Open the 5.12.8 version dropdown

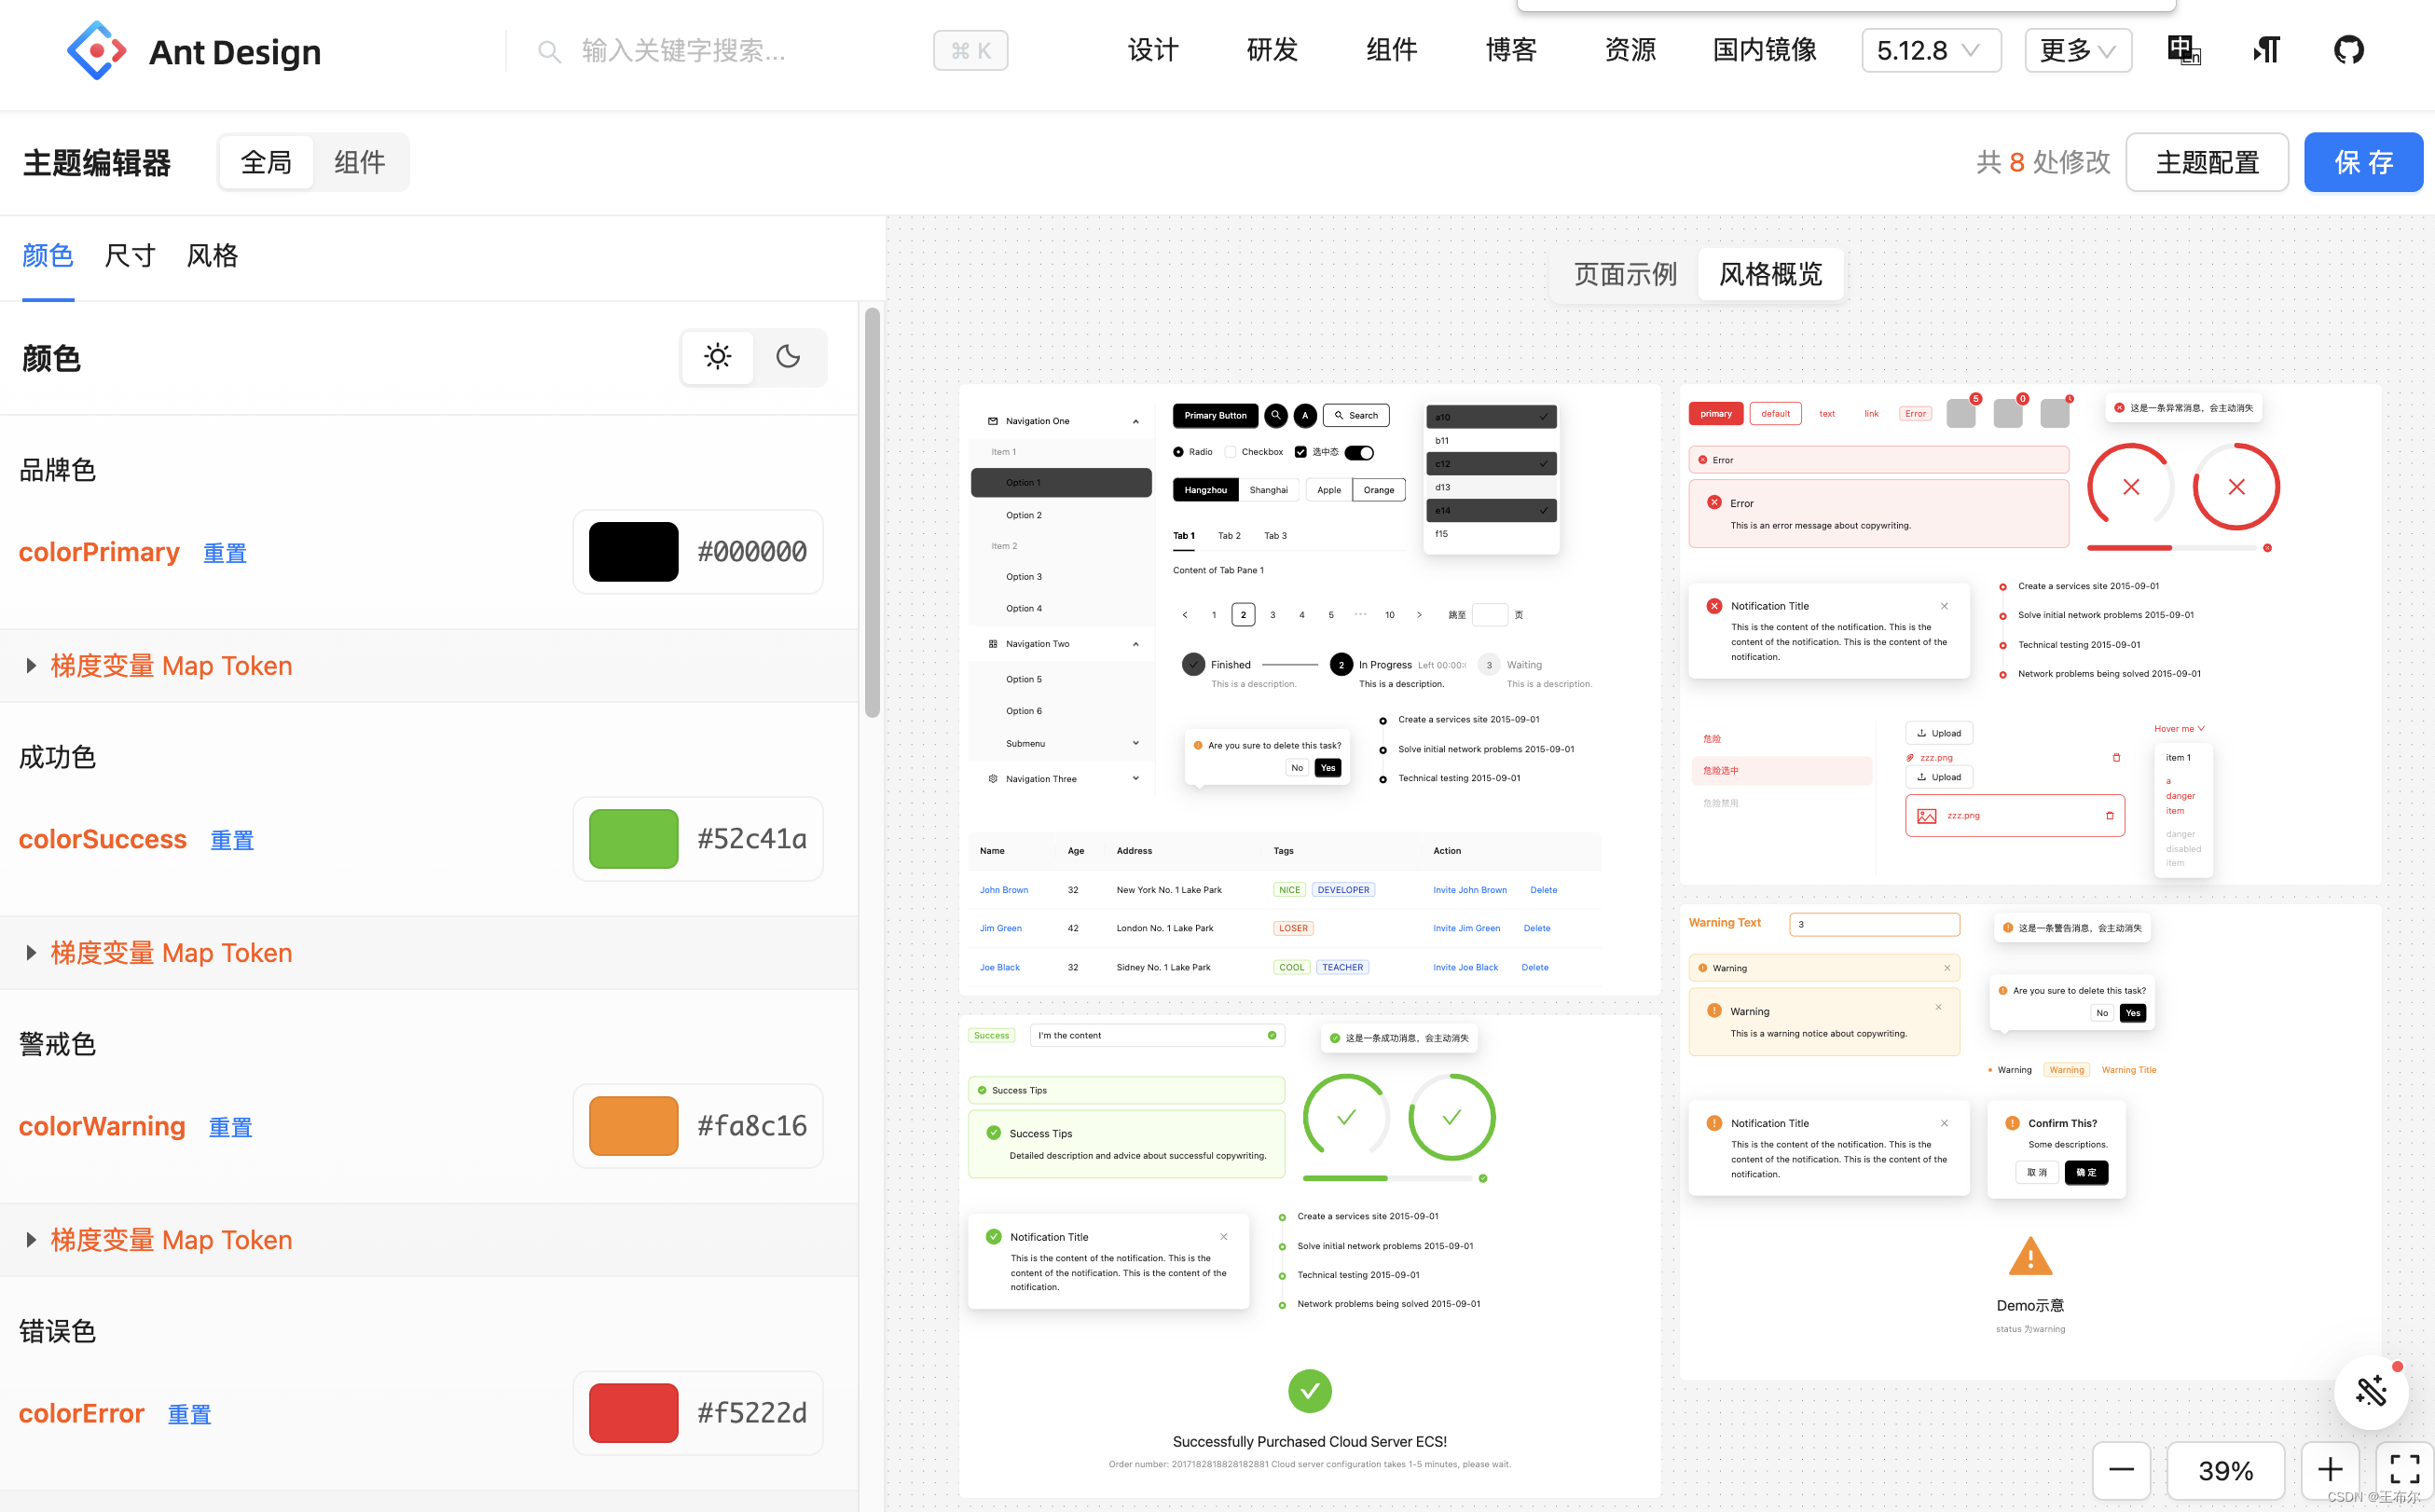1929,50
